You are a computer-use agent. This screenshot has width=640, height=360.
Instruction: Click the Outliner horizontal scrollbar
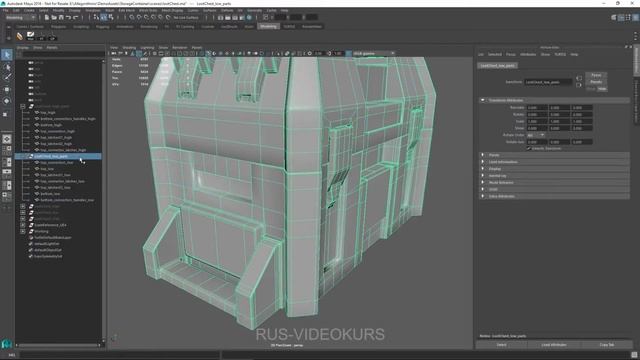[x=58, y=345]
